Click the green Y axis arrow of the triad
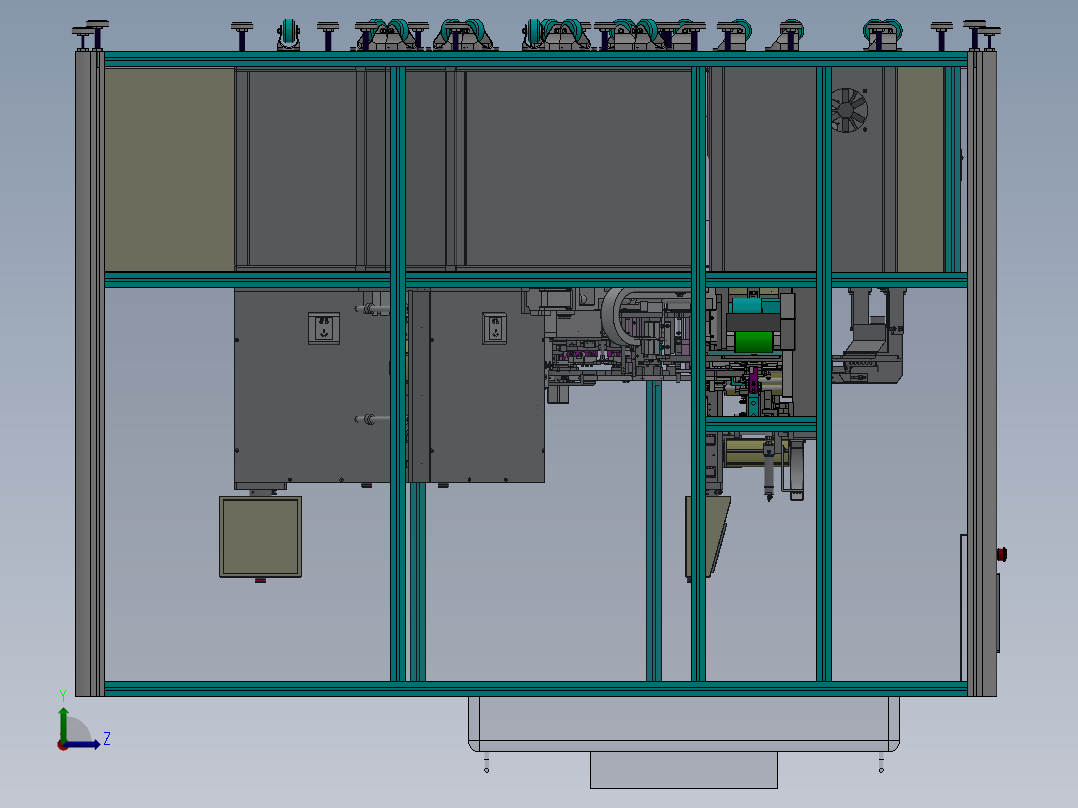 pos(63,723)
